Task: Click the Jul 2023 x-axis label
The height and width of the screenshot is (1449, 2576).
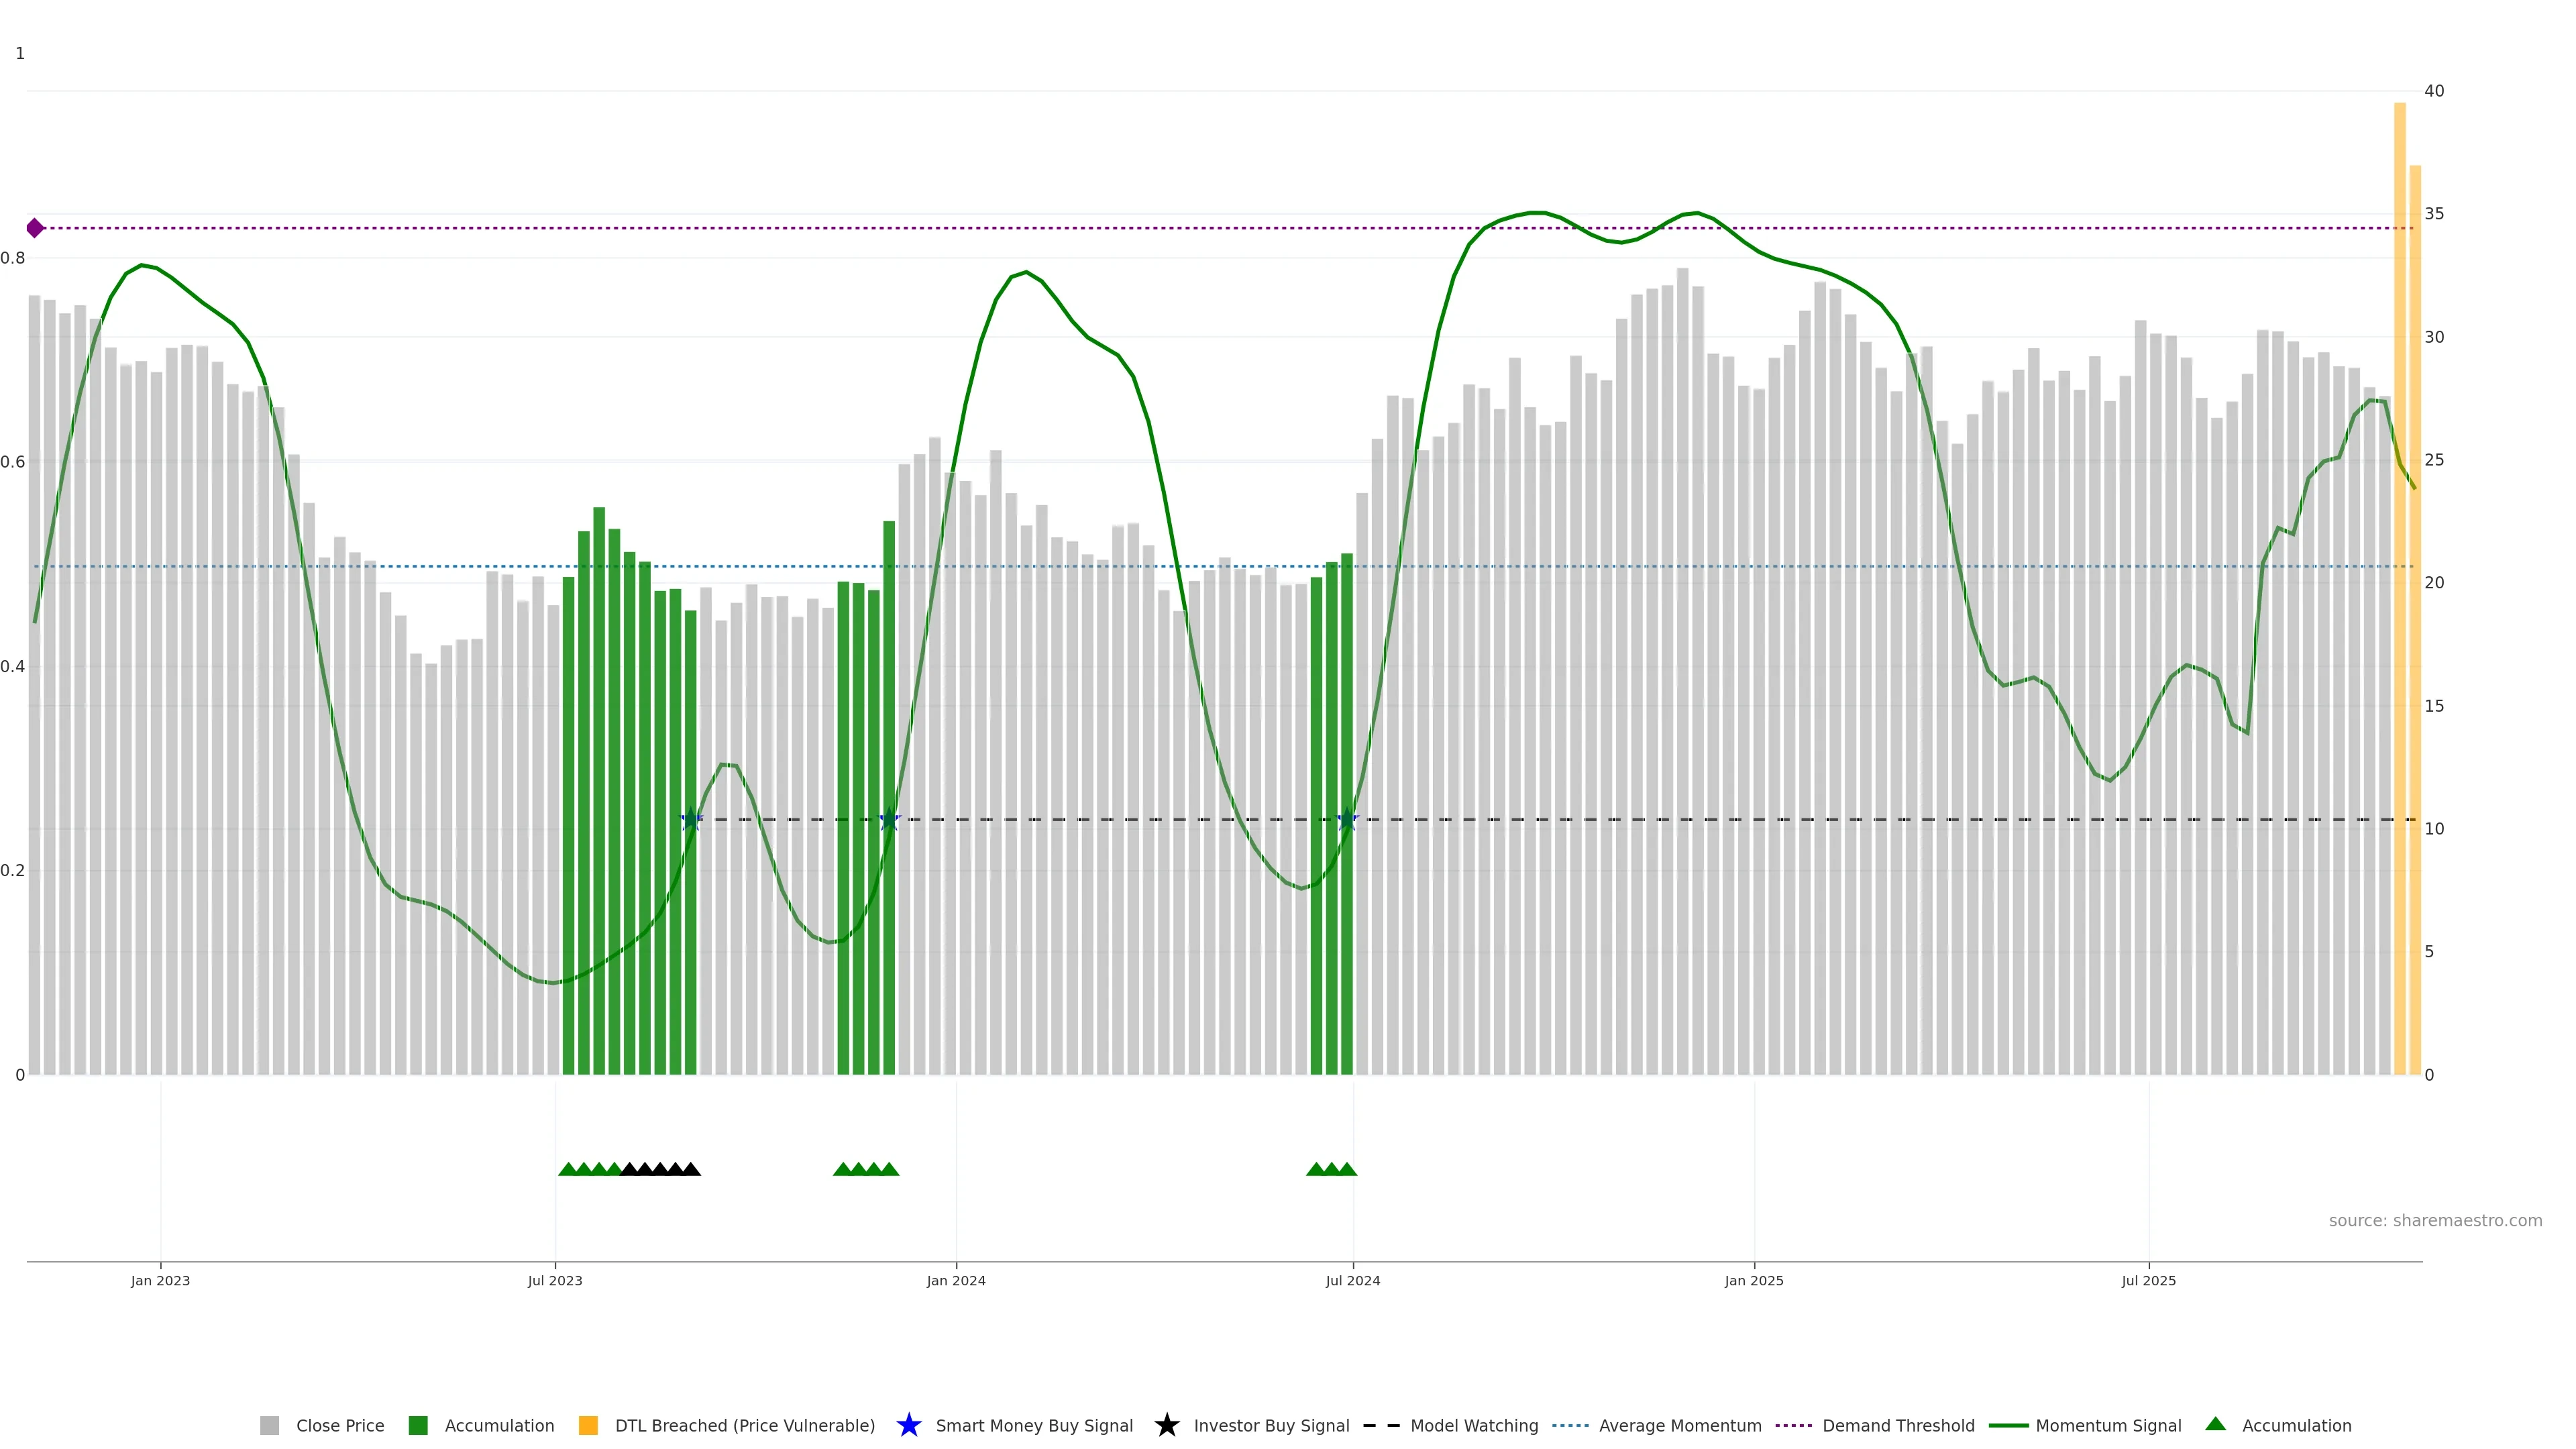Action: tap(555, 1280)
